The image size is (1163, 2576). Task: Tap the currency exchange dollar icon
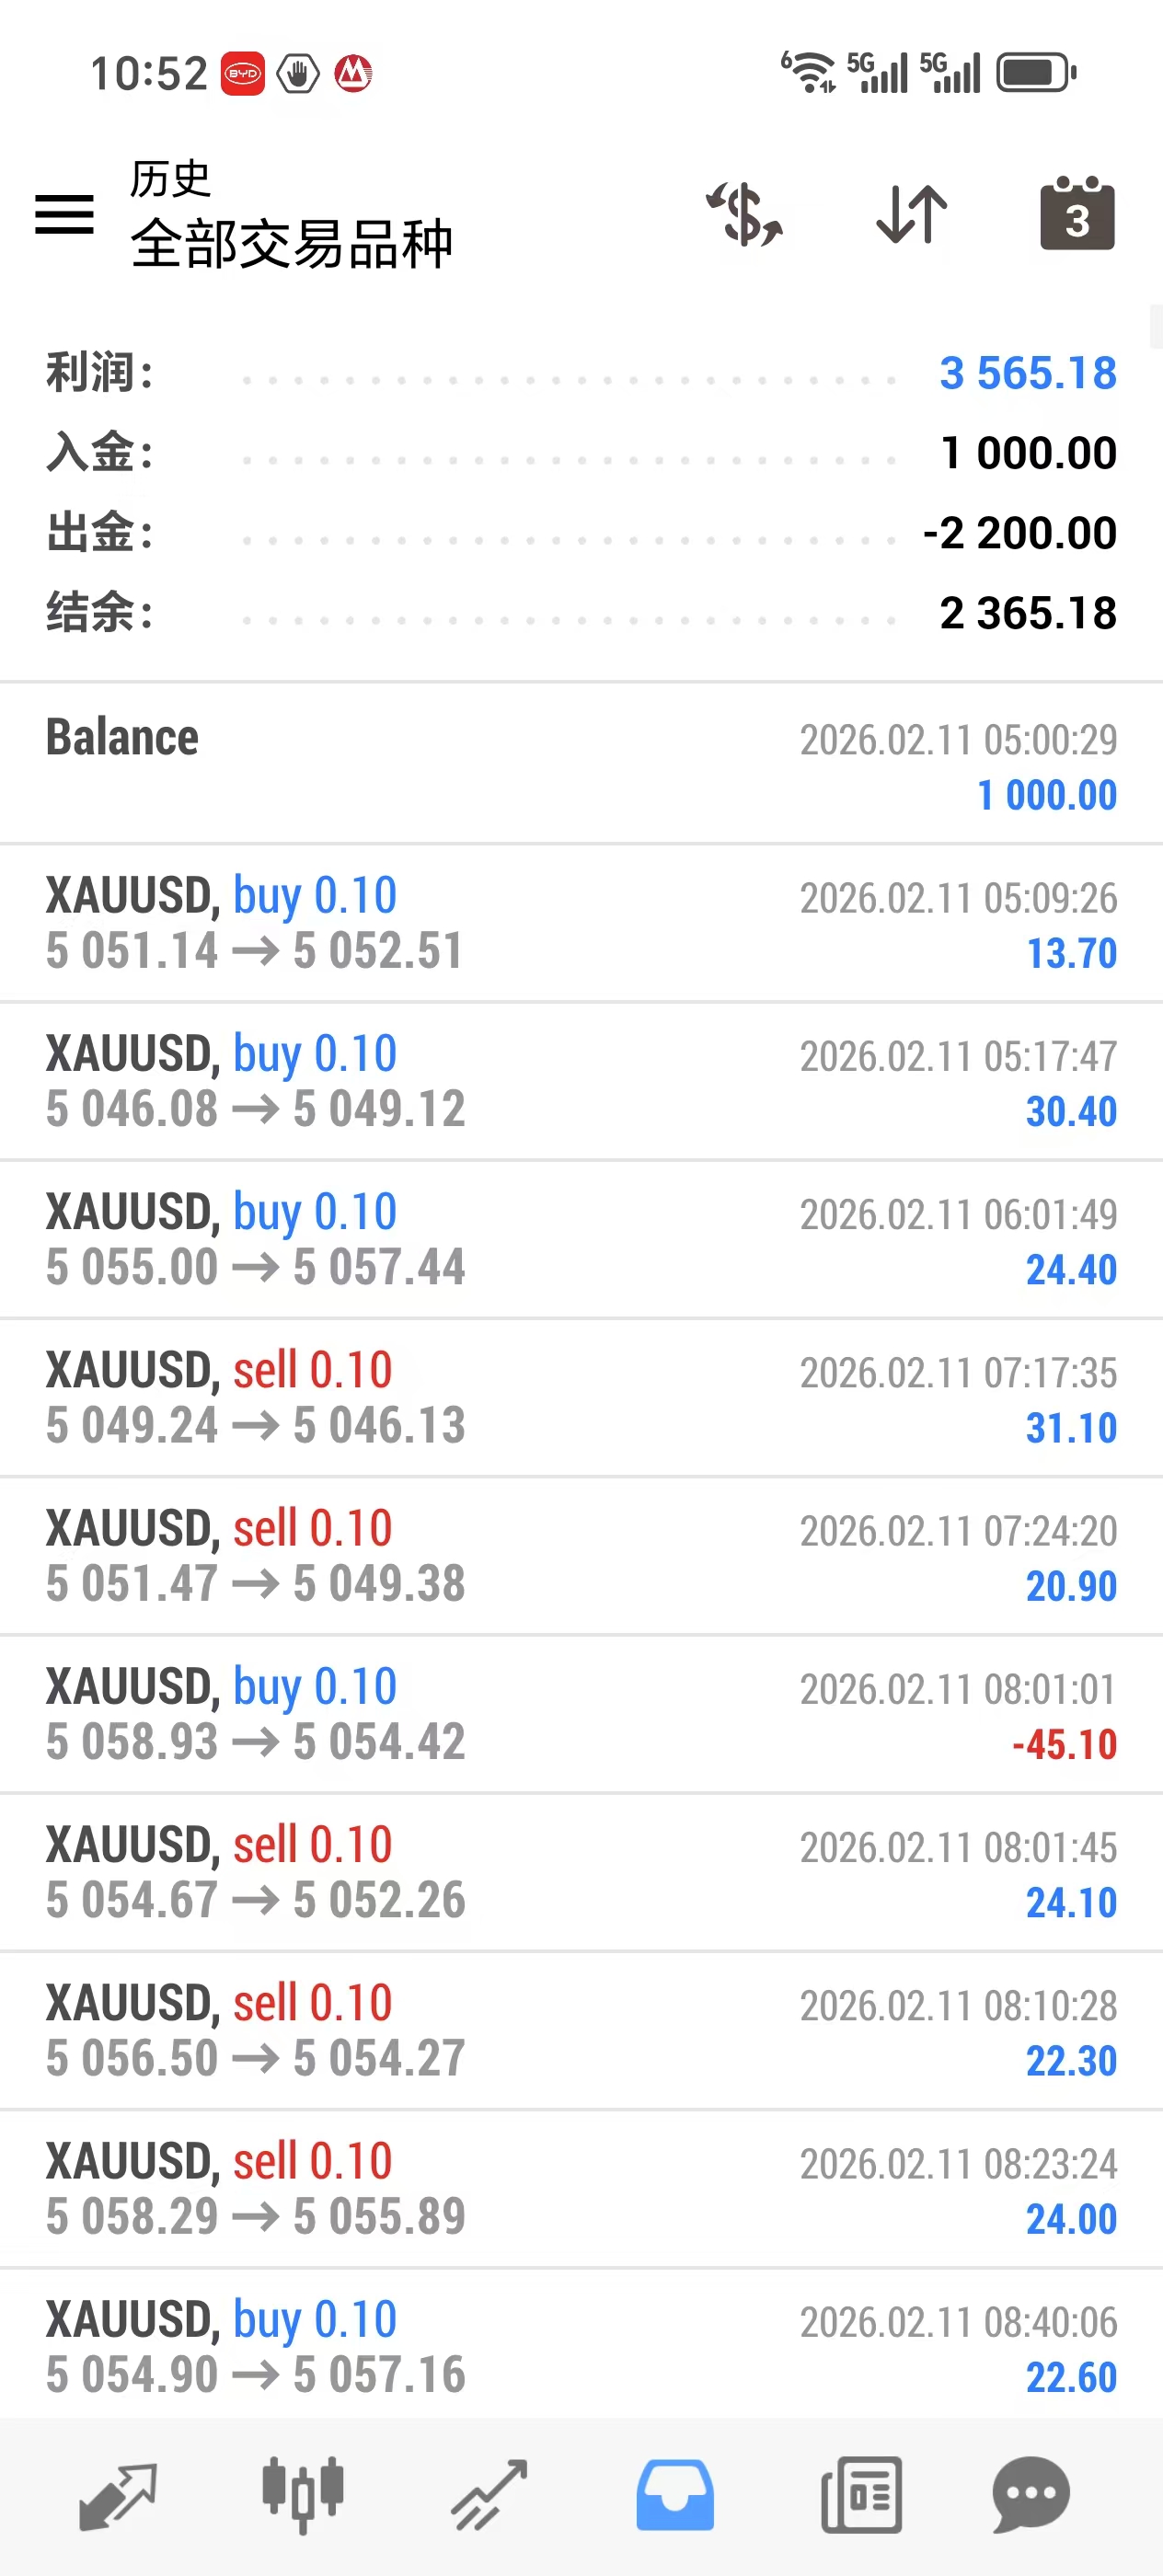745,214
